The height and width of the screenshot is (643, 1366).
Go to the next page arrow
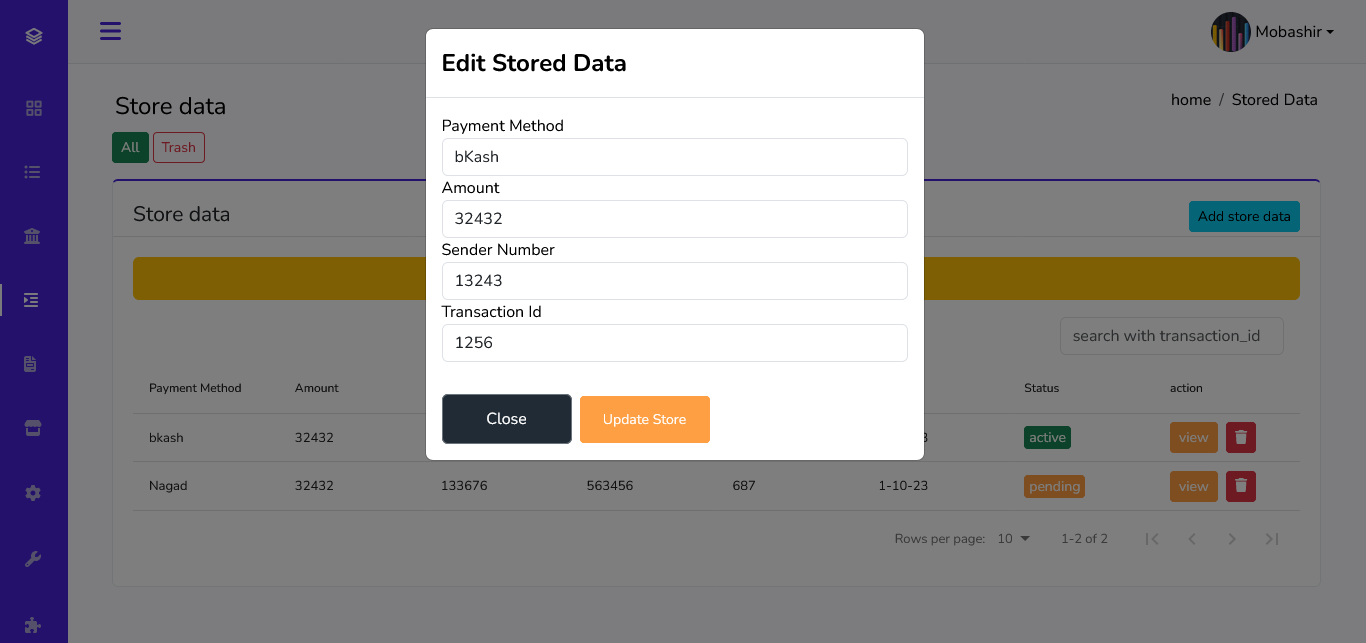[x=1231, y=539]
